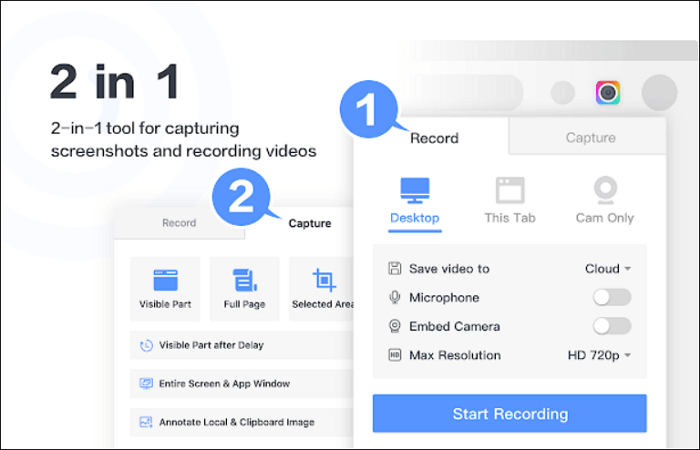
Task: Choose the Full Page capture icon
Action: (x=244, y=280)
